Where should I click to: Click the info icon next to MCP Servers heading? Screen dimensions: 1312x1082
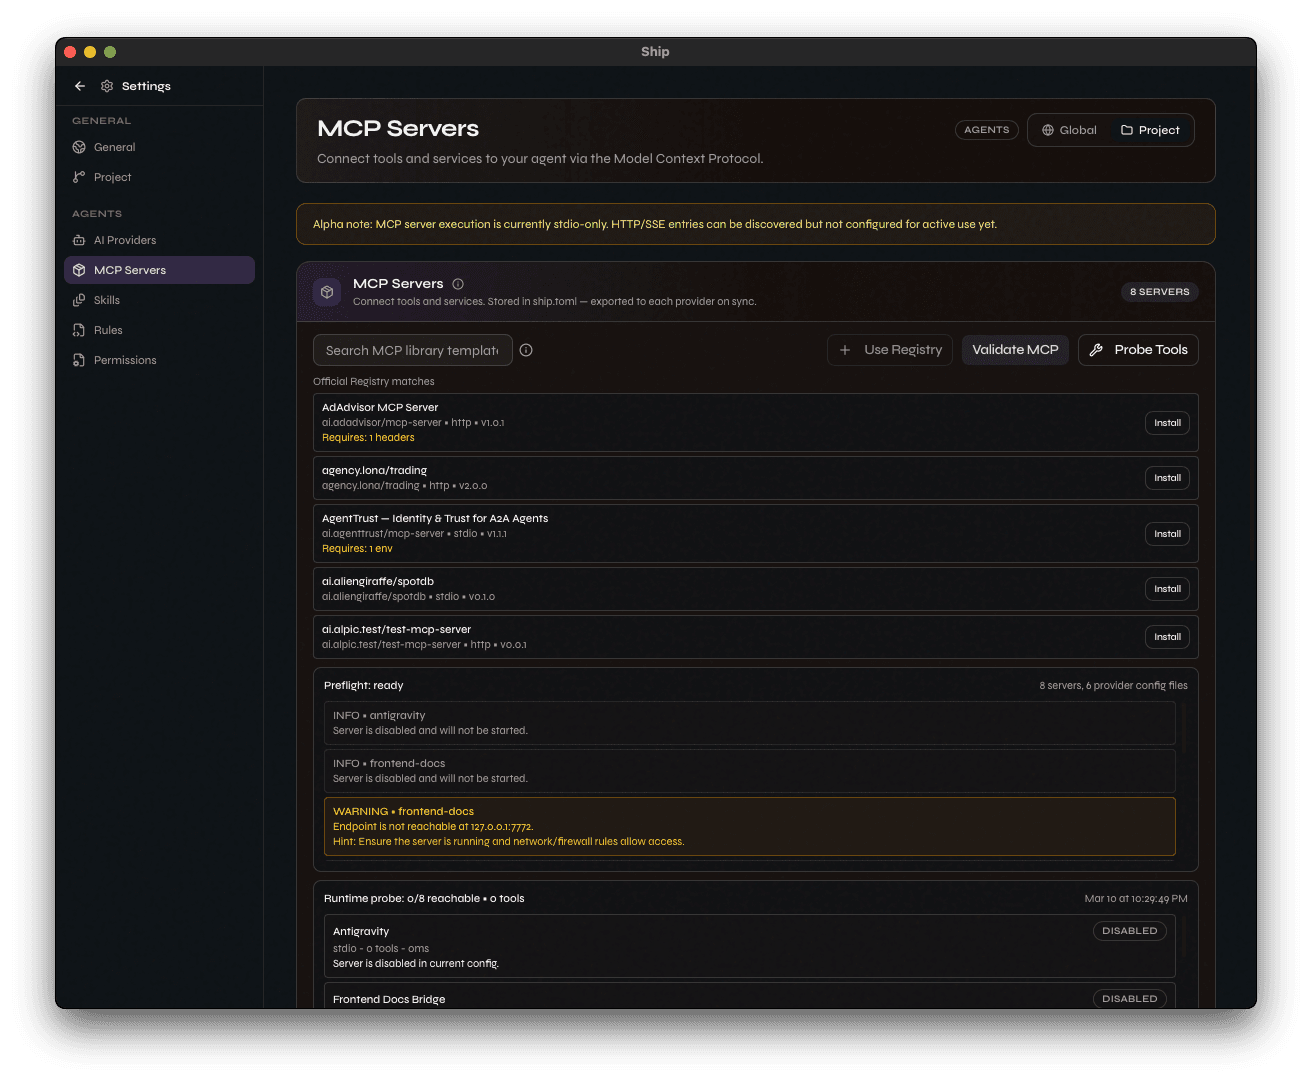coord(458,284)
